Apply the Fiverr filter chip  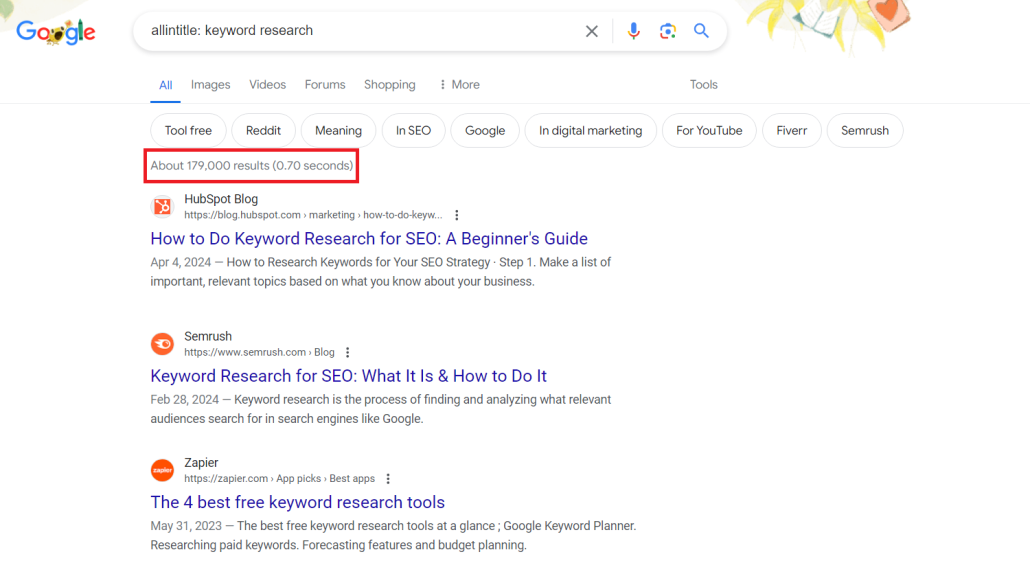[x=792, y=131]
